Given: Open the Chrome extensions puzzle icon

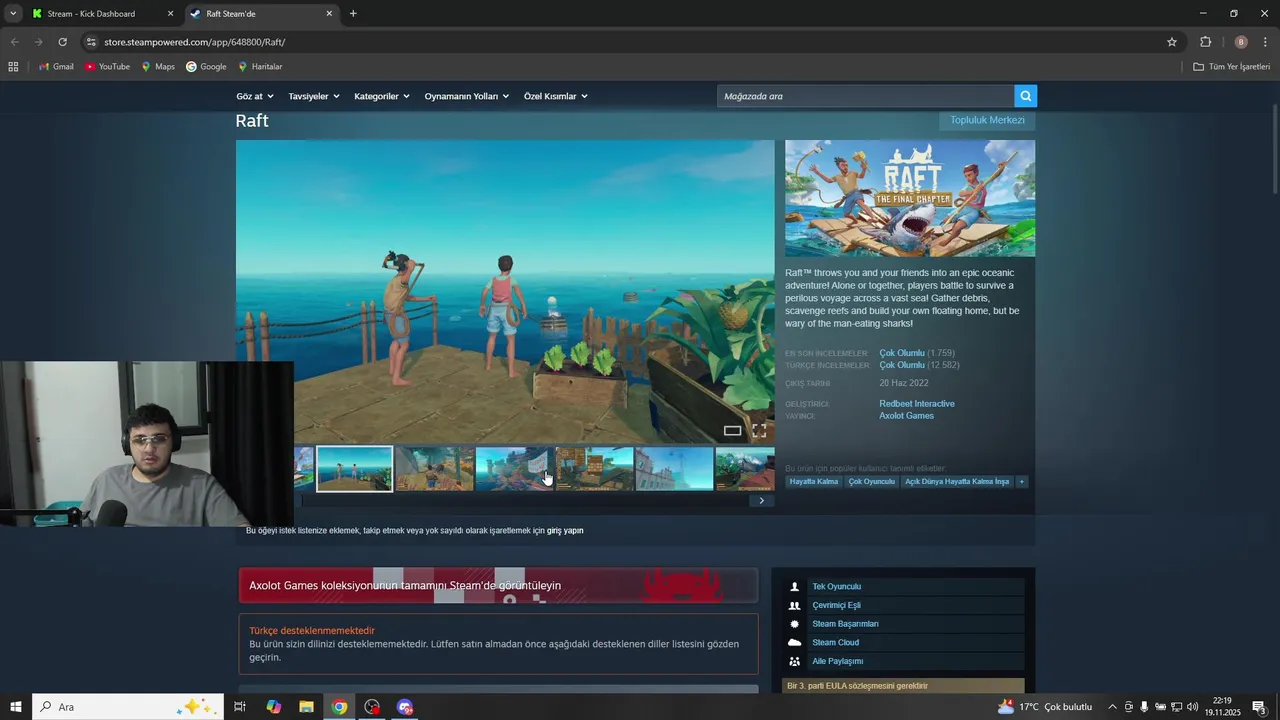Looking at the screenshot, I should (1205, 42).
